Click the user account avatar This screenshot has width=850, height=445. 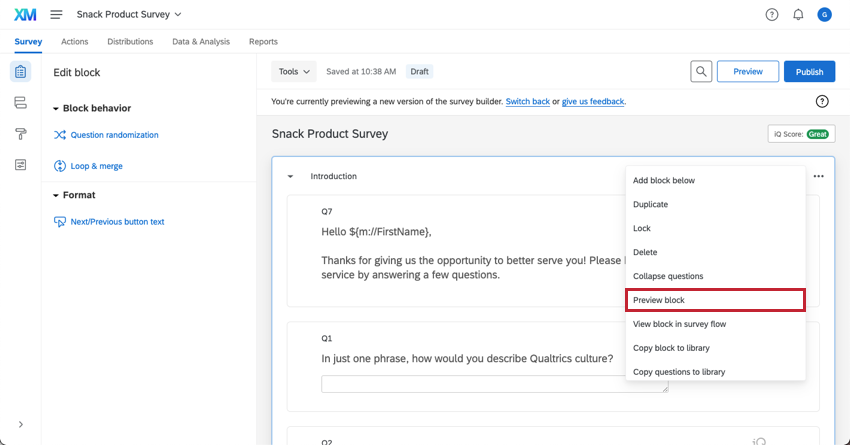pyautogui.click(x=824, y=15)
